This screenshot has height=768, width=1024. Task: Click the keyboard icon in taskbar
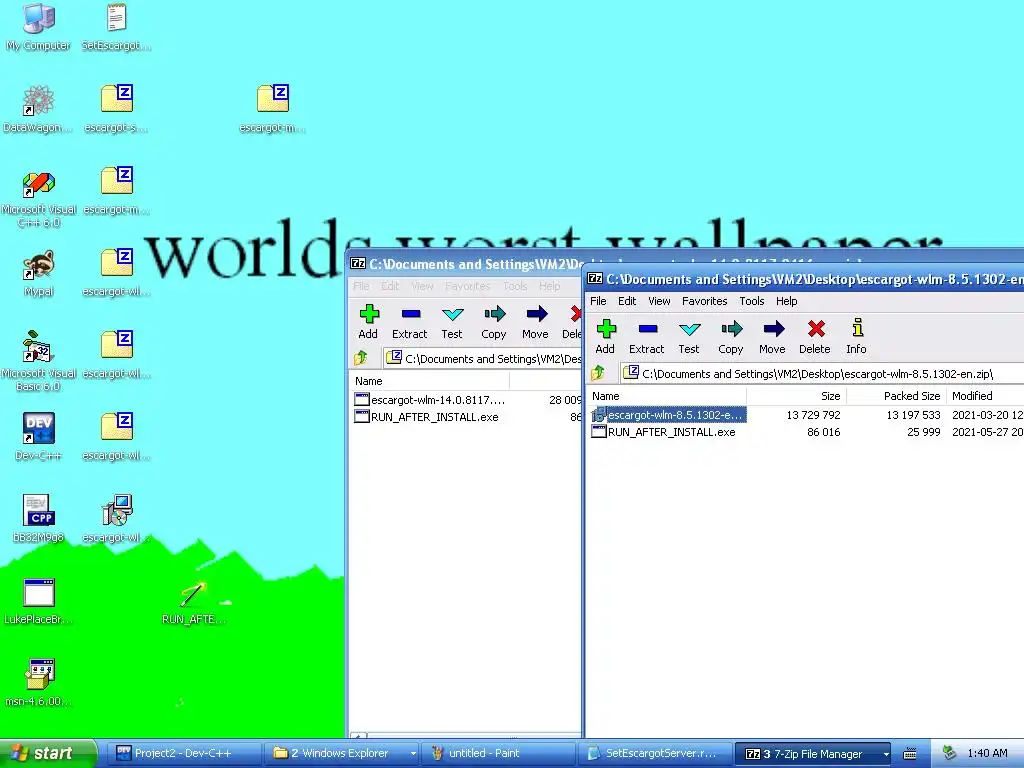tap(910, 754)
